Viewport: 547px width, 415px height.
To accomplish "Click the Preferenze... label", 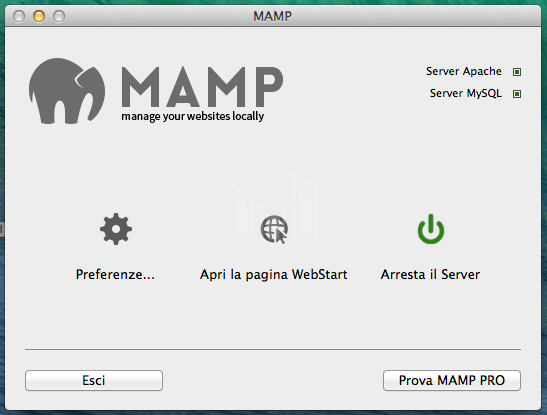I will pyautogui.click(x=115, y=274).
